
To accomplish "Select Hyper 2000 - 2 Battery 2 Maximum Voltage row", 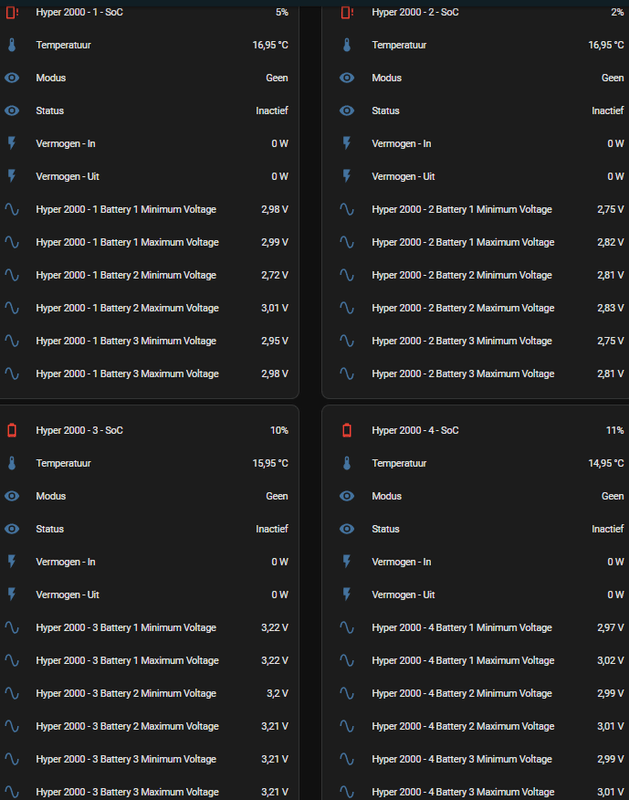I will [x=463, y=308].
